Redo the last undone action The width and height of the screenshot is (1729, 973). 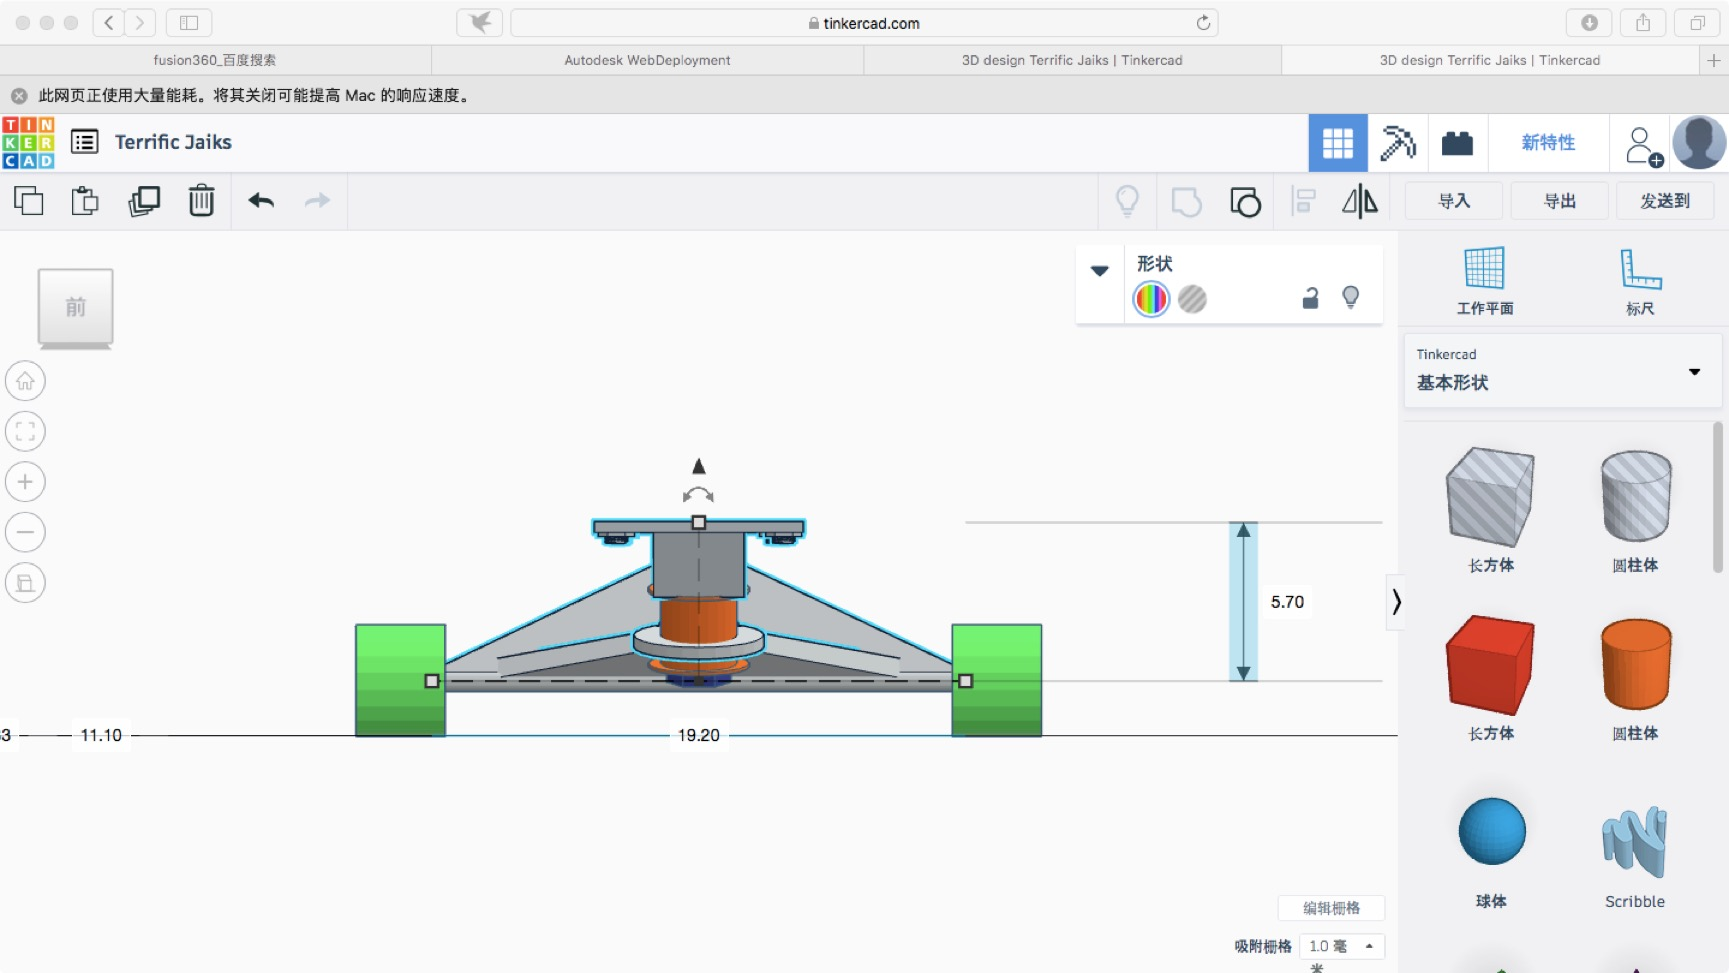point(317,201)
